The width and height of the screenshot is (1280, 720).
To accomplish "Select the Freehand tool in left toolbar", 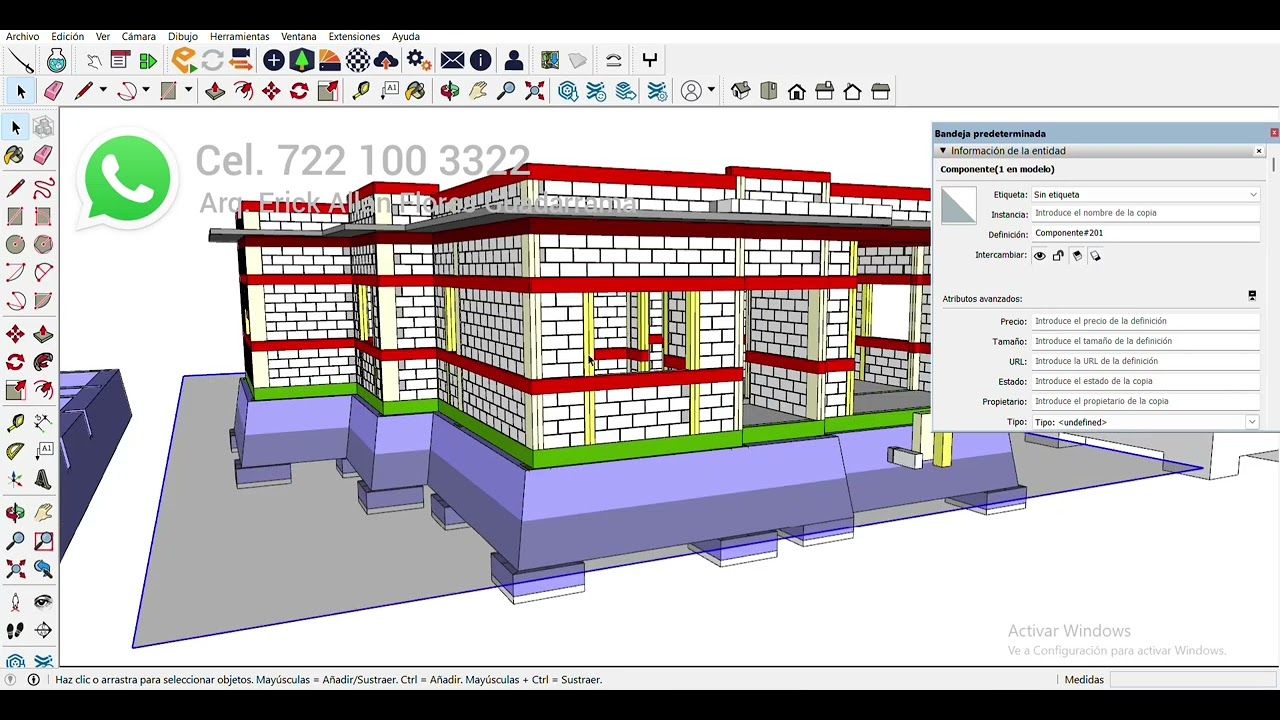I will click(43, 188).
